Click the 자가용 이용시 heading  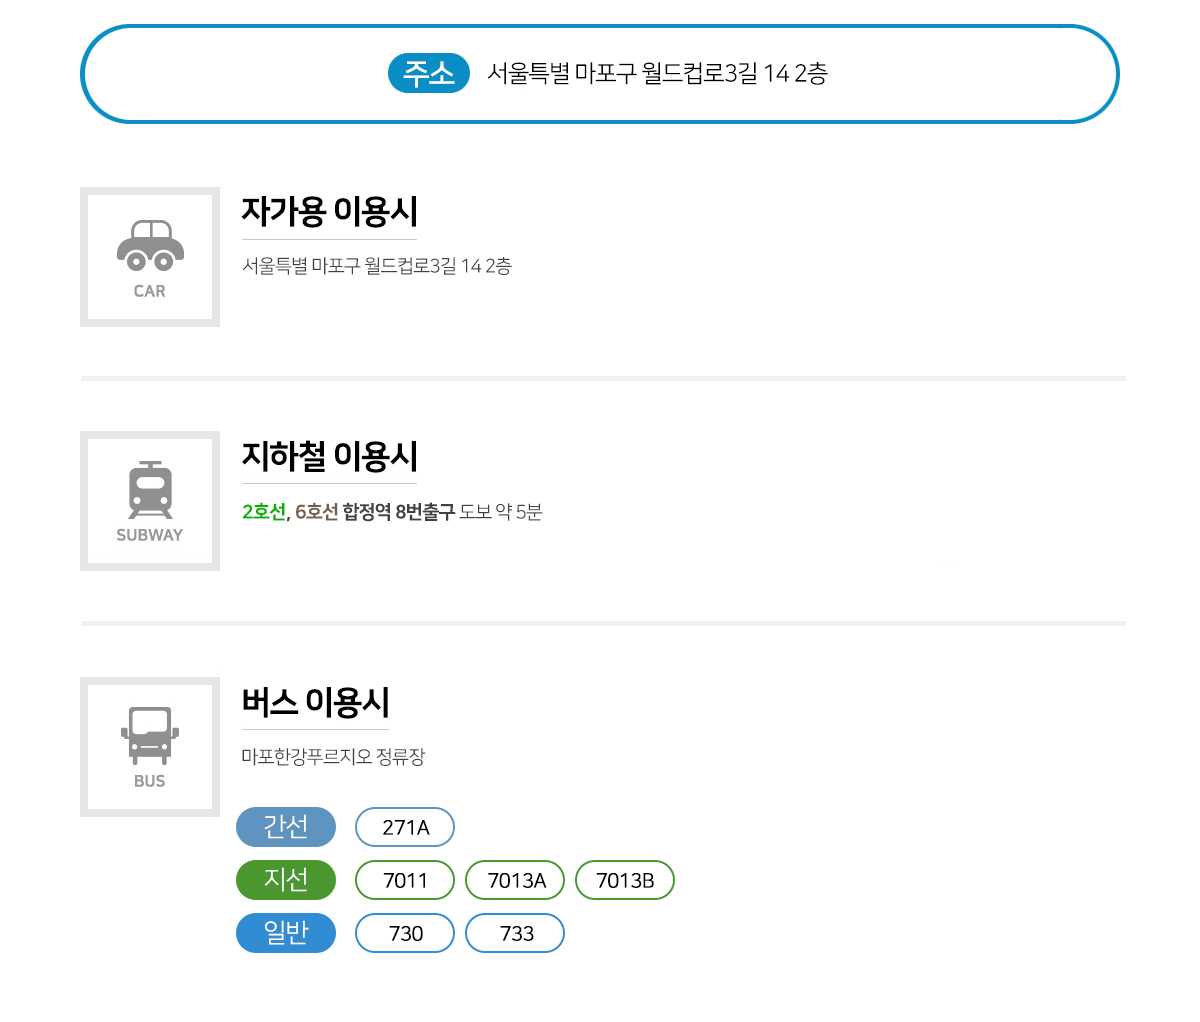coord(329,211)
